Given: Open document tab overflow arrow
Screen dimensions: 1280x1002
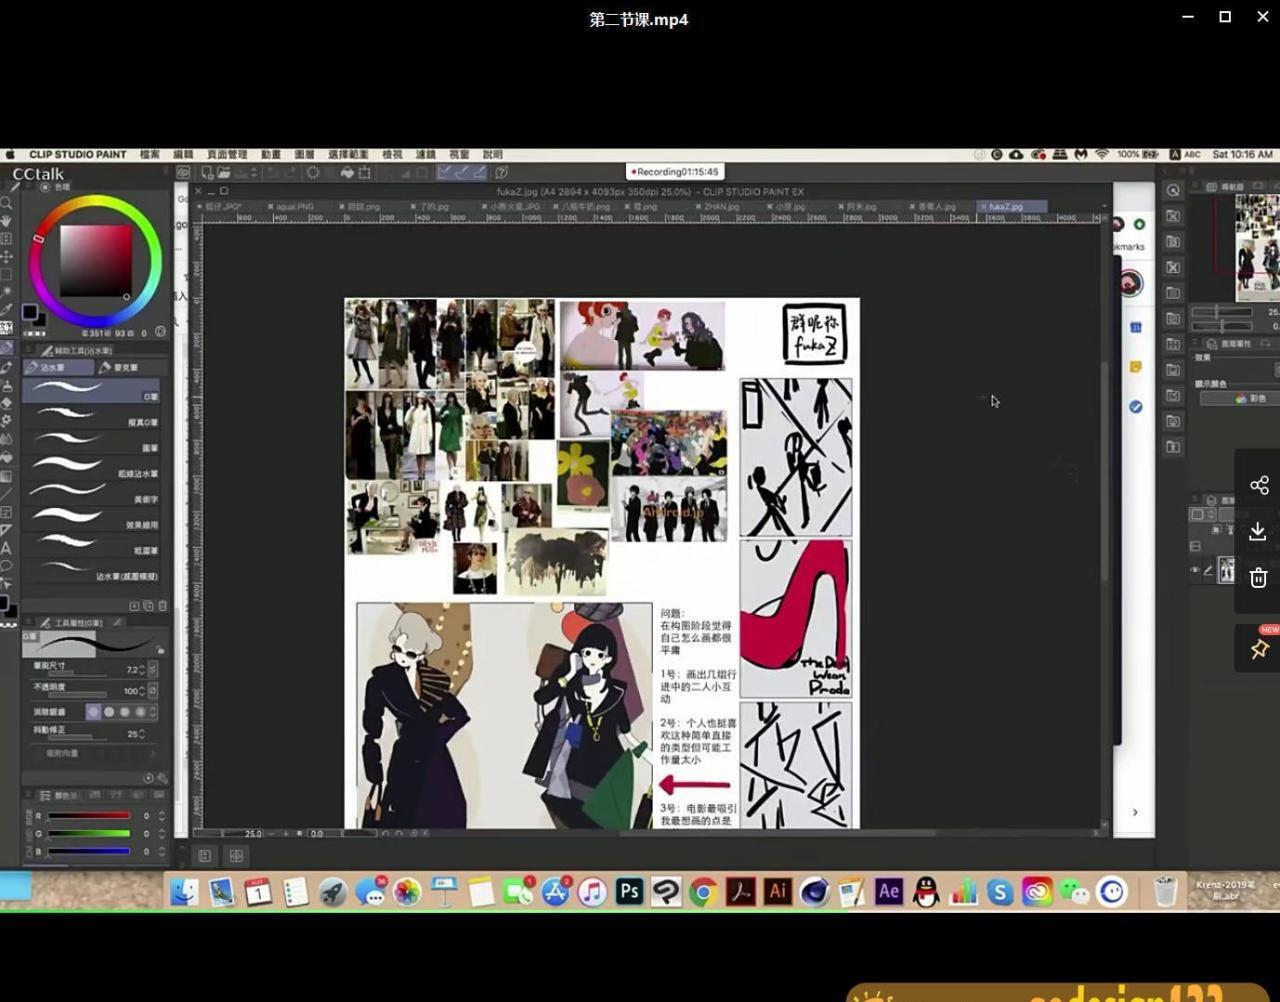Looking at the screenshot, I should [1104, 206].
